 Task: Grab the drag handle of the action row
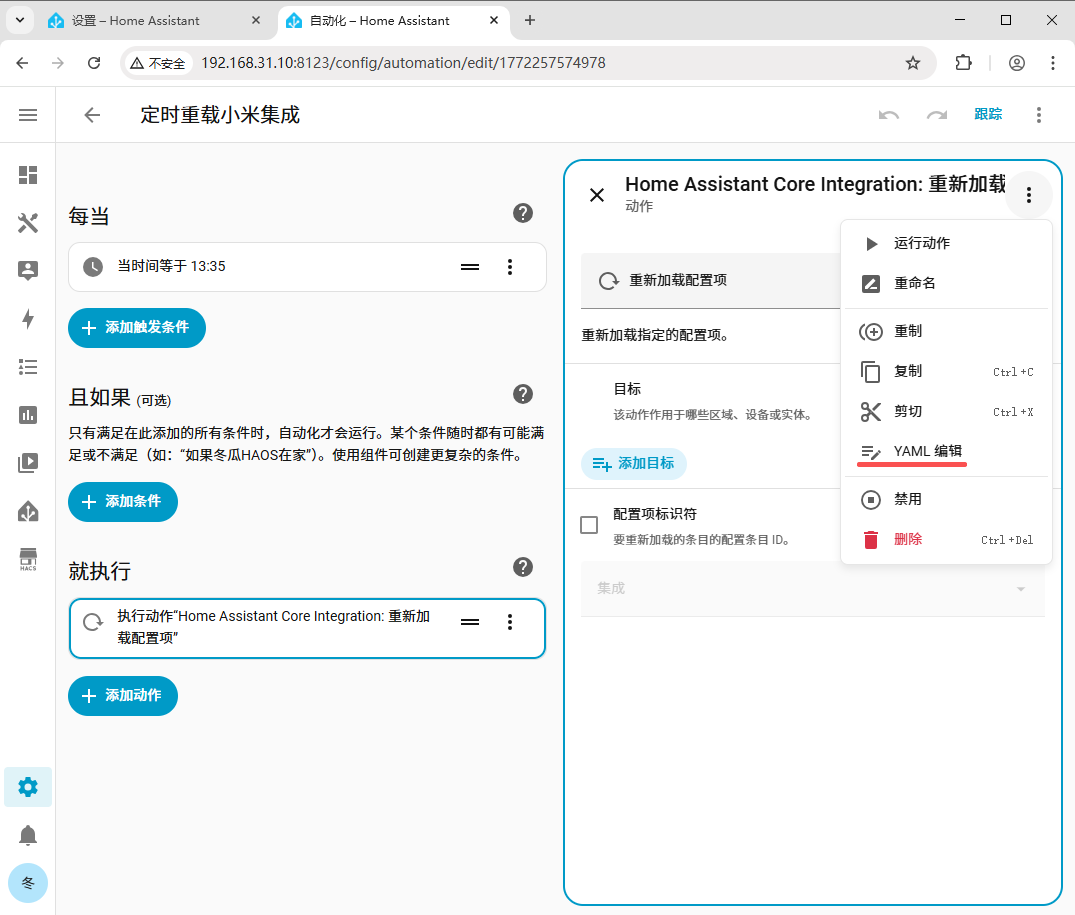click(470, 622)
